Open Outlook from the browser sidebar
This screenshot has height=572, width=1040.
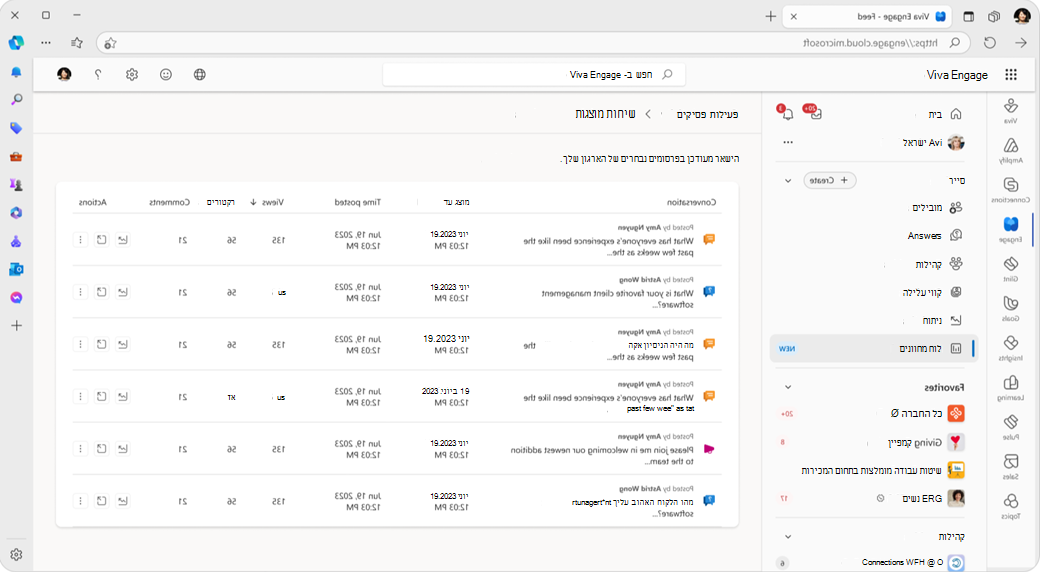click(x=17, y=269)
